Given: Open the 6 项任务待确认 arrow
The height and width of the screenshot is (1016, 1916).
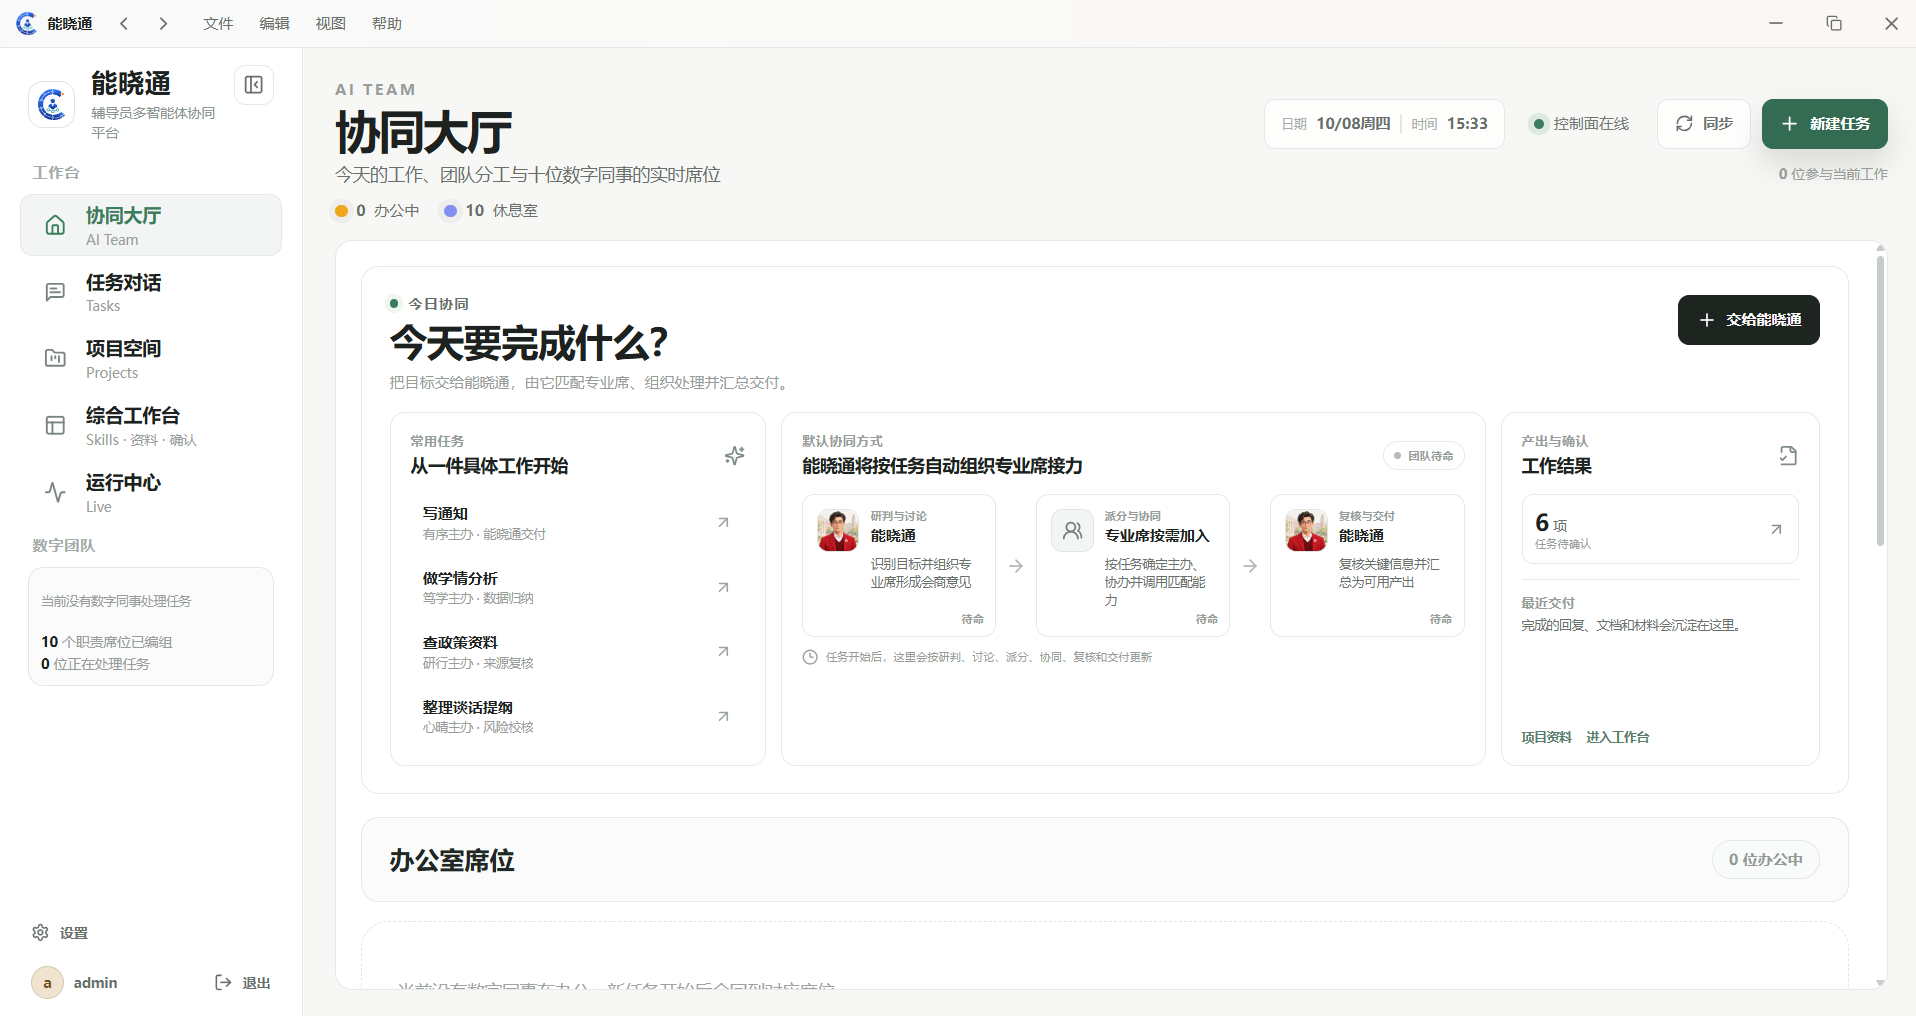Looking at the screenshot, I should pos(1776,529).
